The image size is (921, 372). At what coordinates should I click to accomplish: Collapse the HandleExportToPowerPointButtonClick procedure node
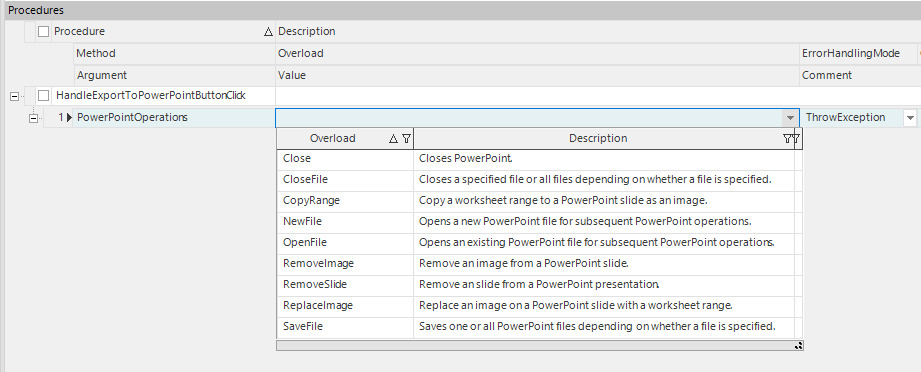(x=14, y=96)
